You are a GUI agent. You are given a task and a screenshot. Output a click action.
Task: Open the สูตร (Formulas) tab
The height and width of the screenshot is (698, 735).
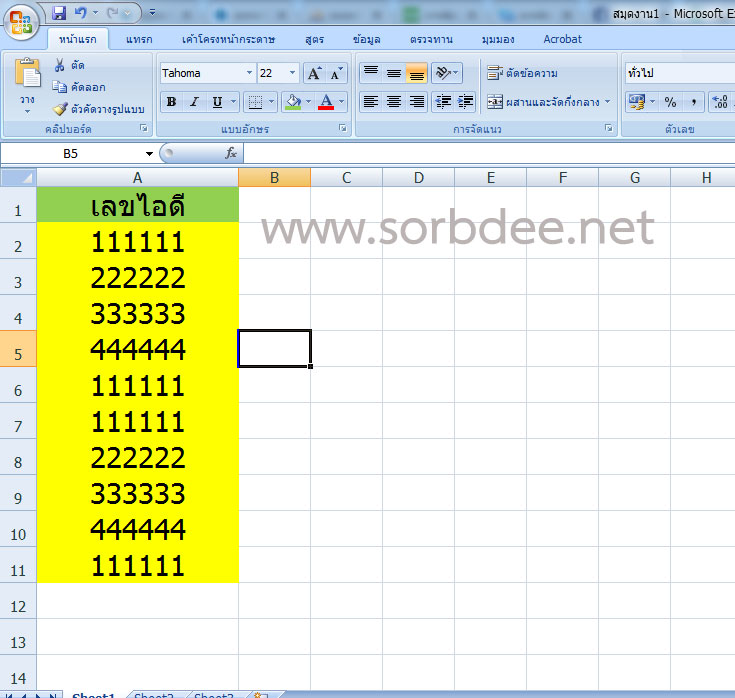315,39
